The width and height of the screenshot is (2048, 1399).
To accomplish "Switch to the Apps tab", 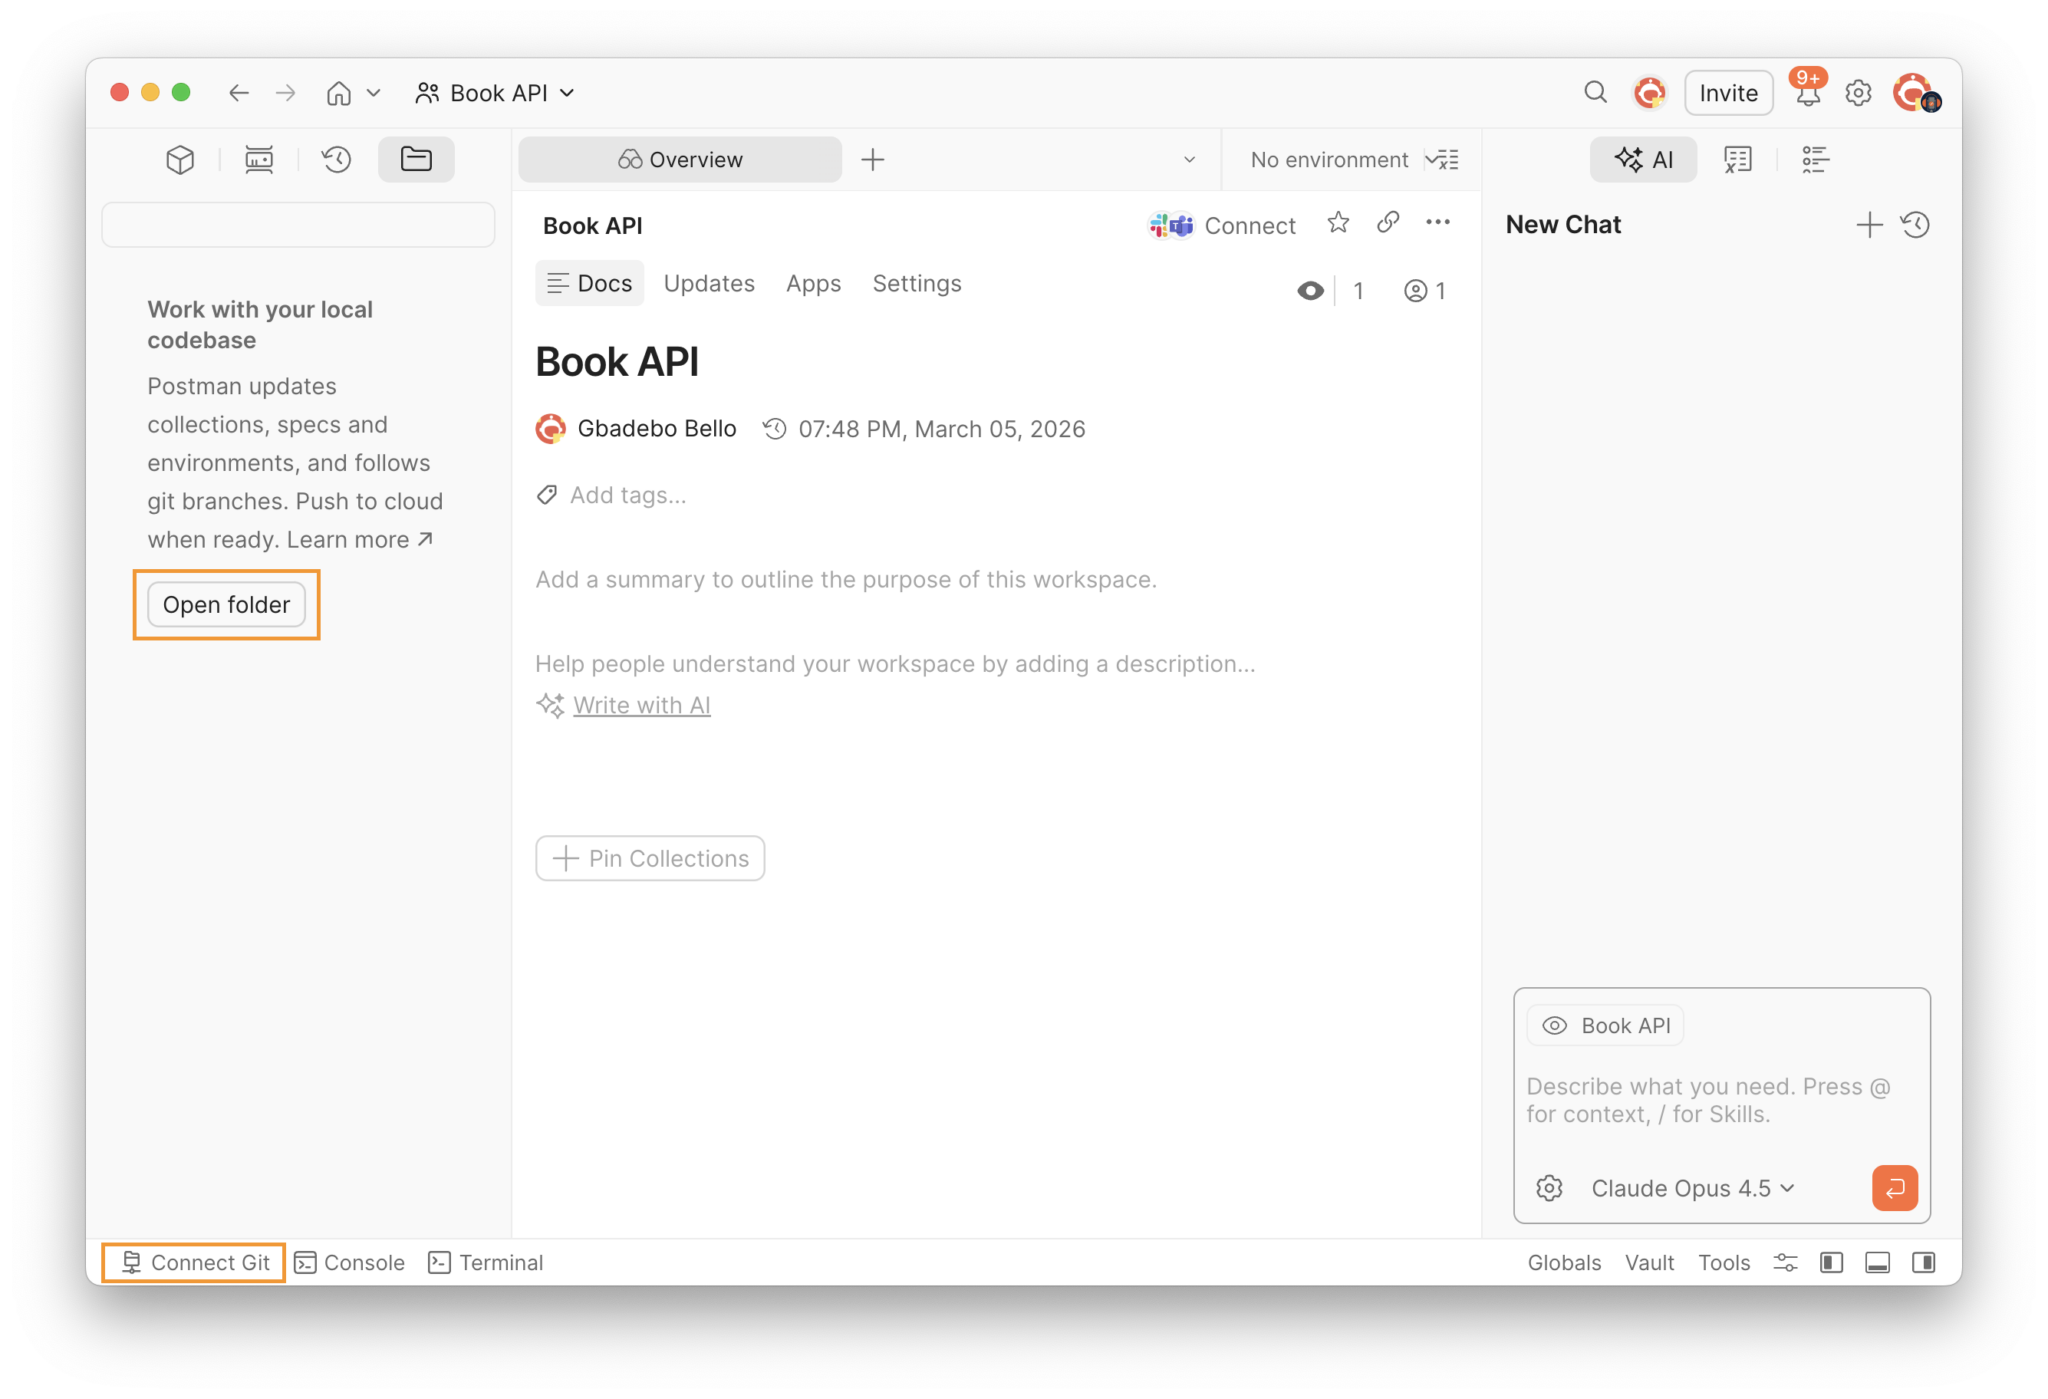I will point(813,284).
